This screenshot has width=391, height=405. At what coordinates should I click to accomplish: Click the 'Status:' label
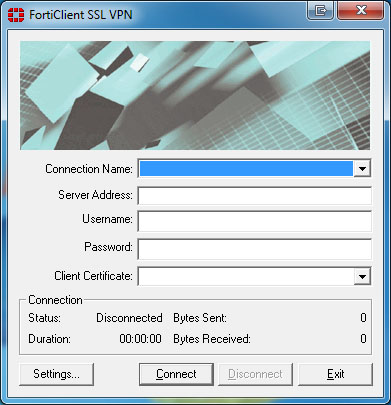tap(44, 318)
